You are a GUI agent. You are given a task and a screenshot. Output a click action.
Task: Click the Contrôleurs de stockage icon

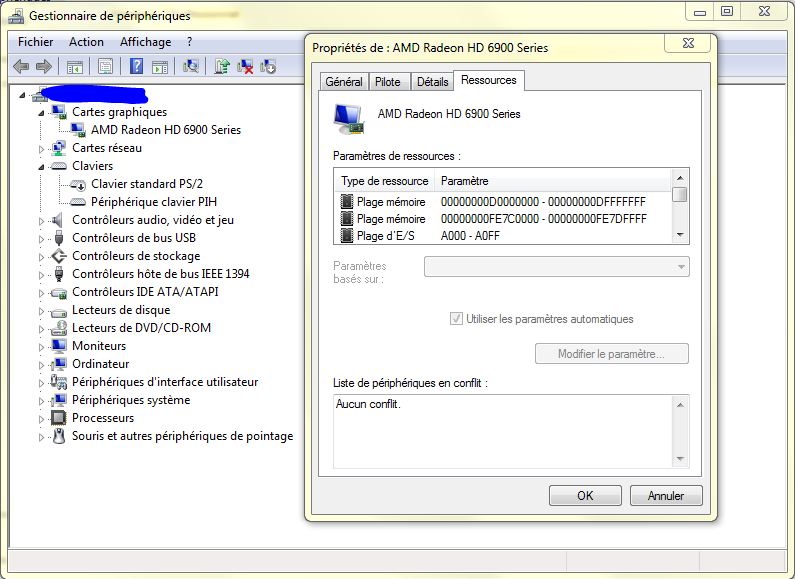tap(59, 256)
